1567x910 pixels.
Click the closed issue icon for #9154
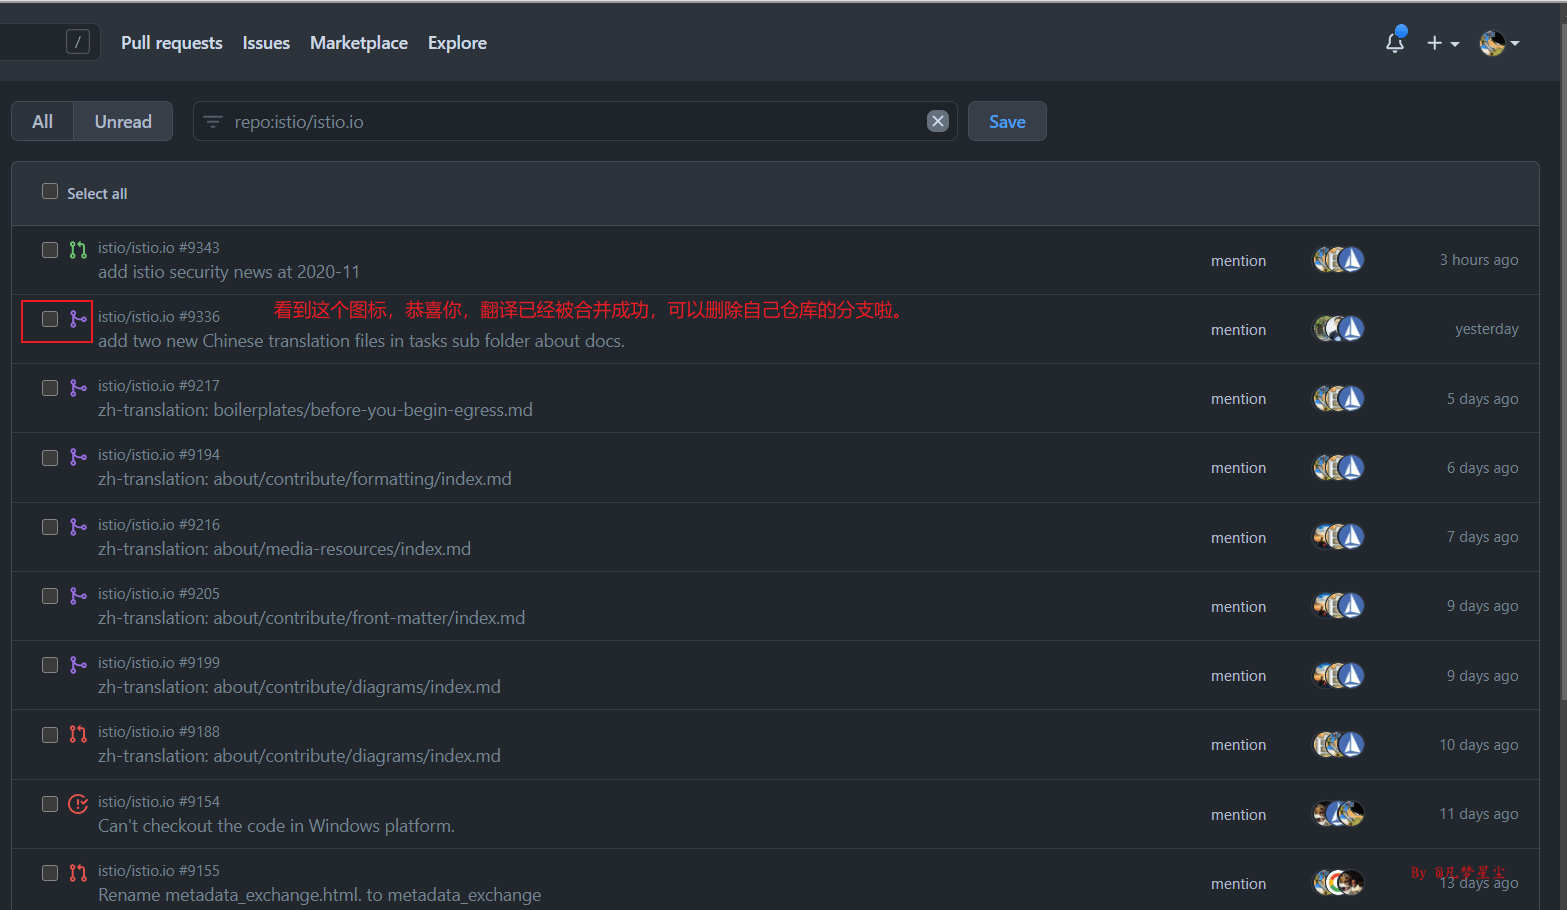point(78,804)
